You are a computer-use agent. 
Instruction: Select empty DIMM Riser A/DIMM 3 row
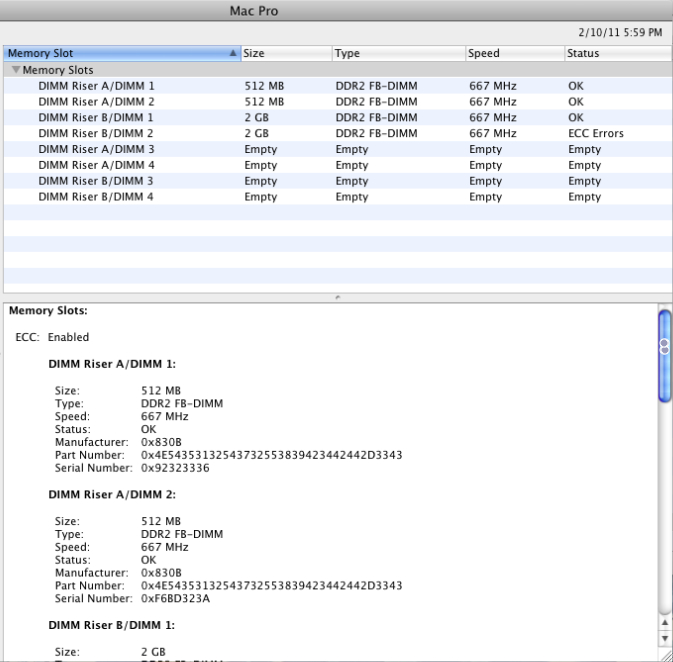(337, 149)
